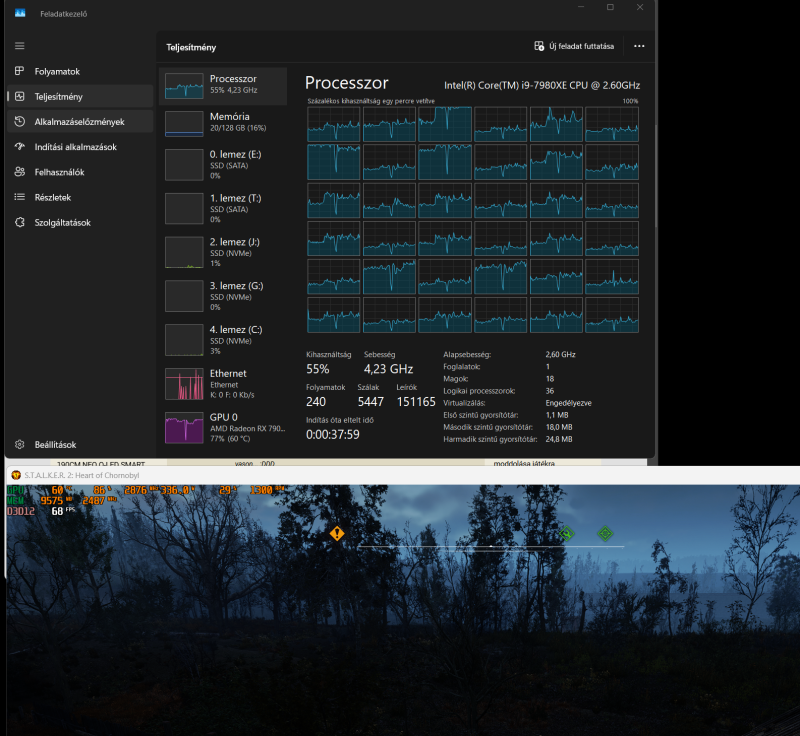Click the Indítási alkalmazások gauge icon
The height and width of the screenshot is (736, 800).
tap(19, 146)
